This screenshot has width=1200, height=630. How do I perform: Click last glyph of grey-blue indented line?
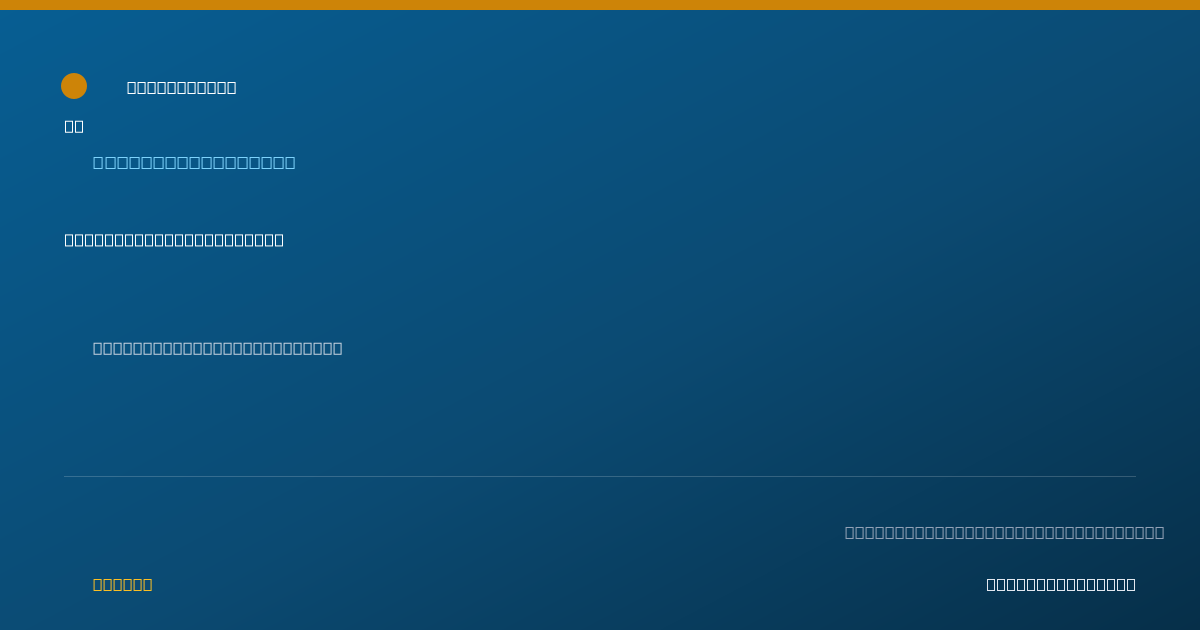[x=337, y=348]
